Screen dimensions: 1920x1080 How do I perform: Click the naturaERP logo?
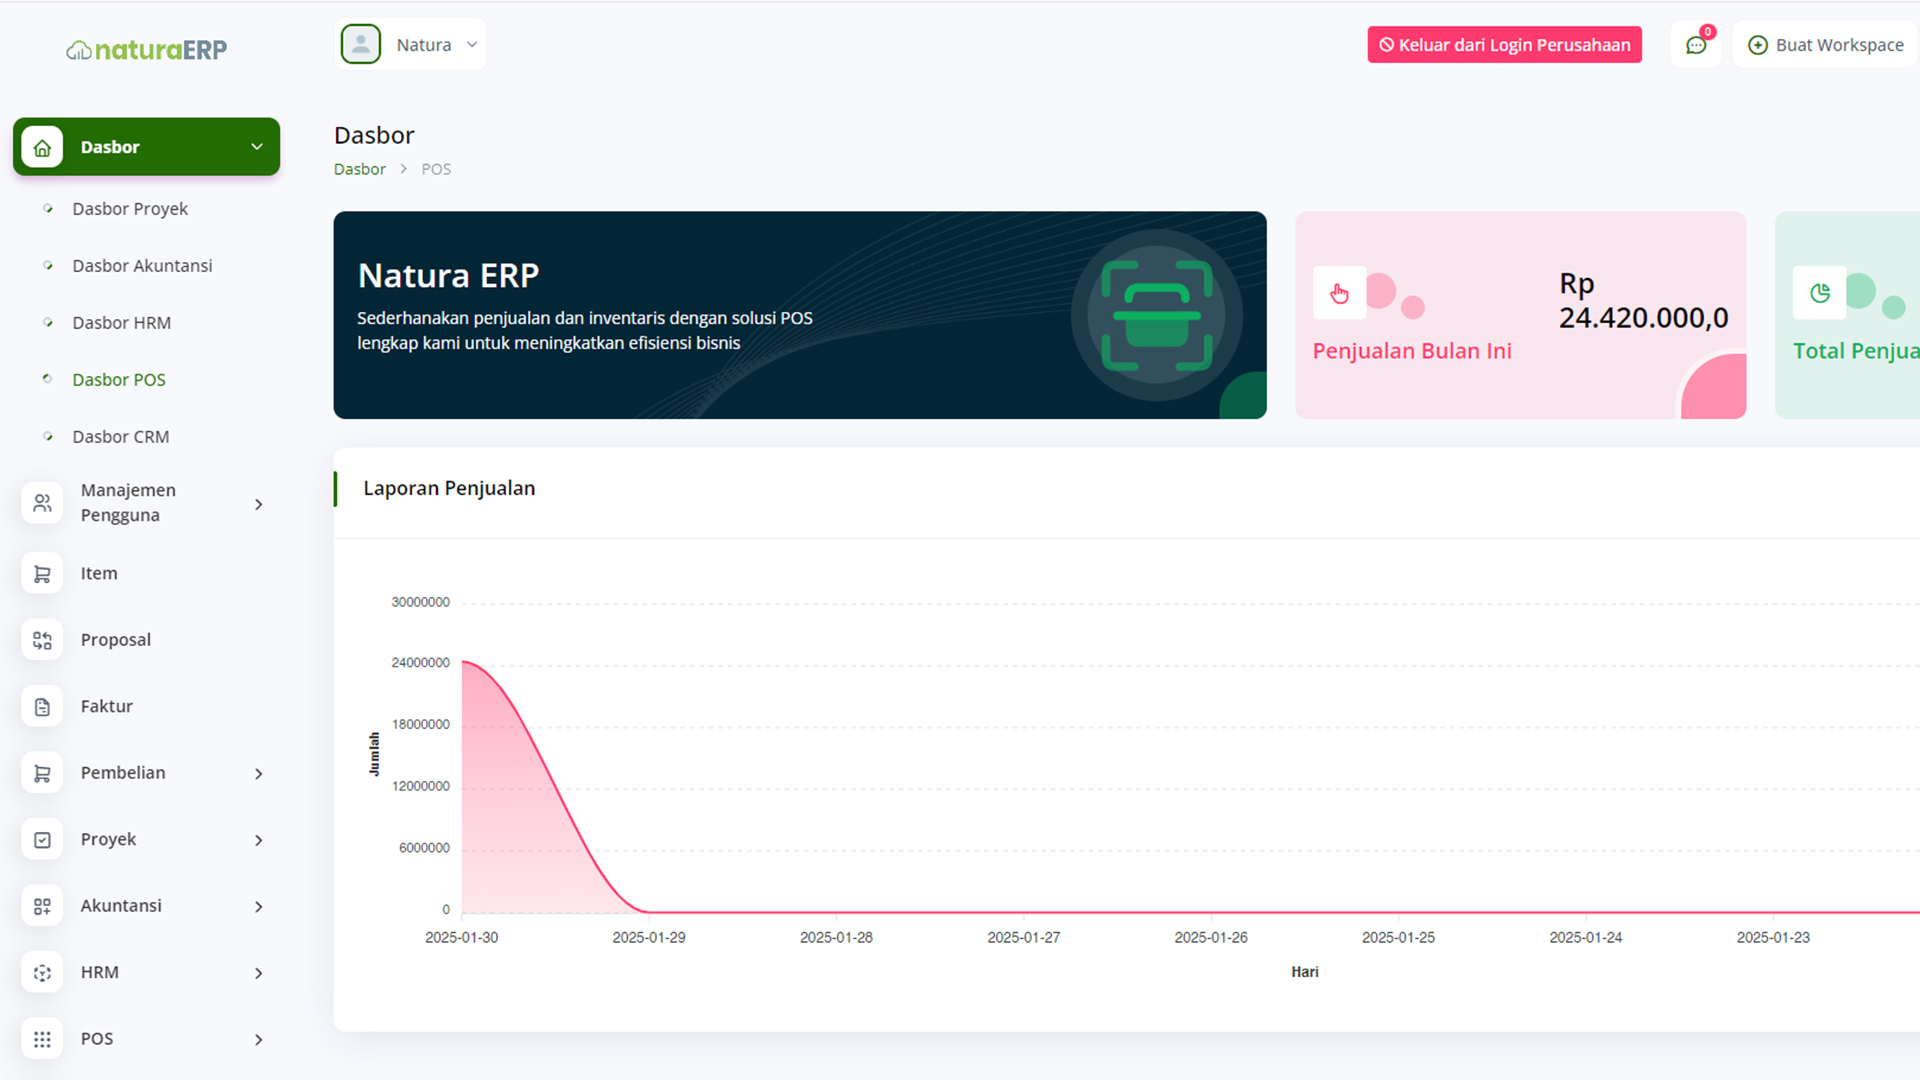[147, 49]
